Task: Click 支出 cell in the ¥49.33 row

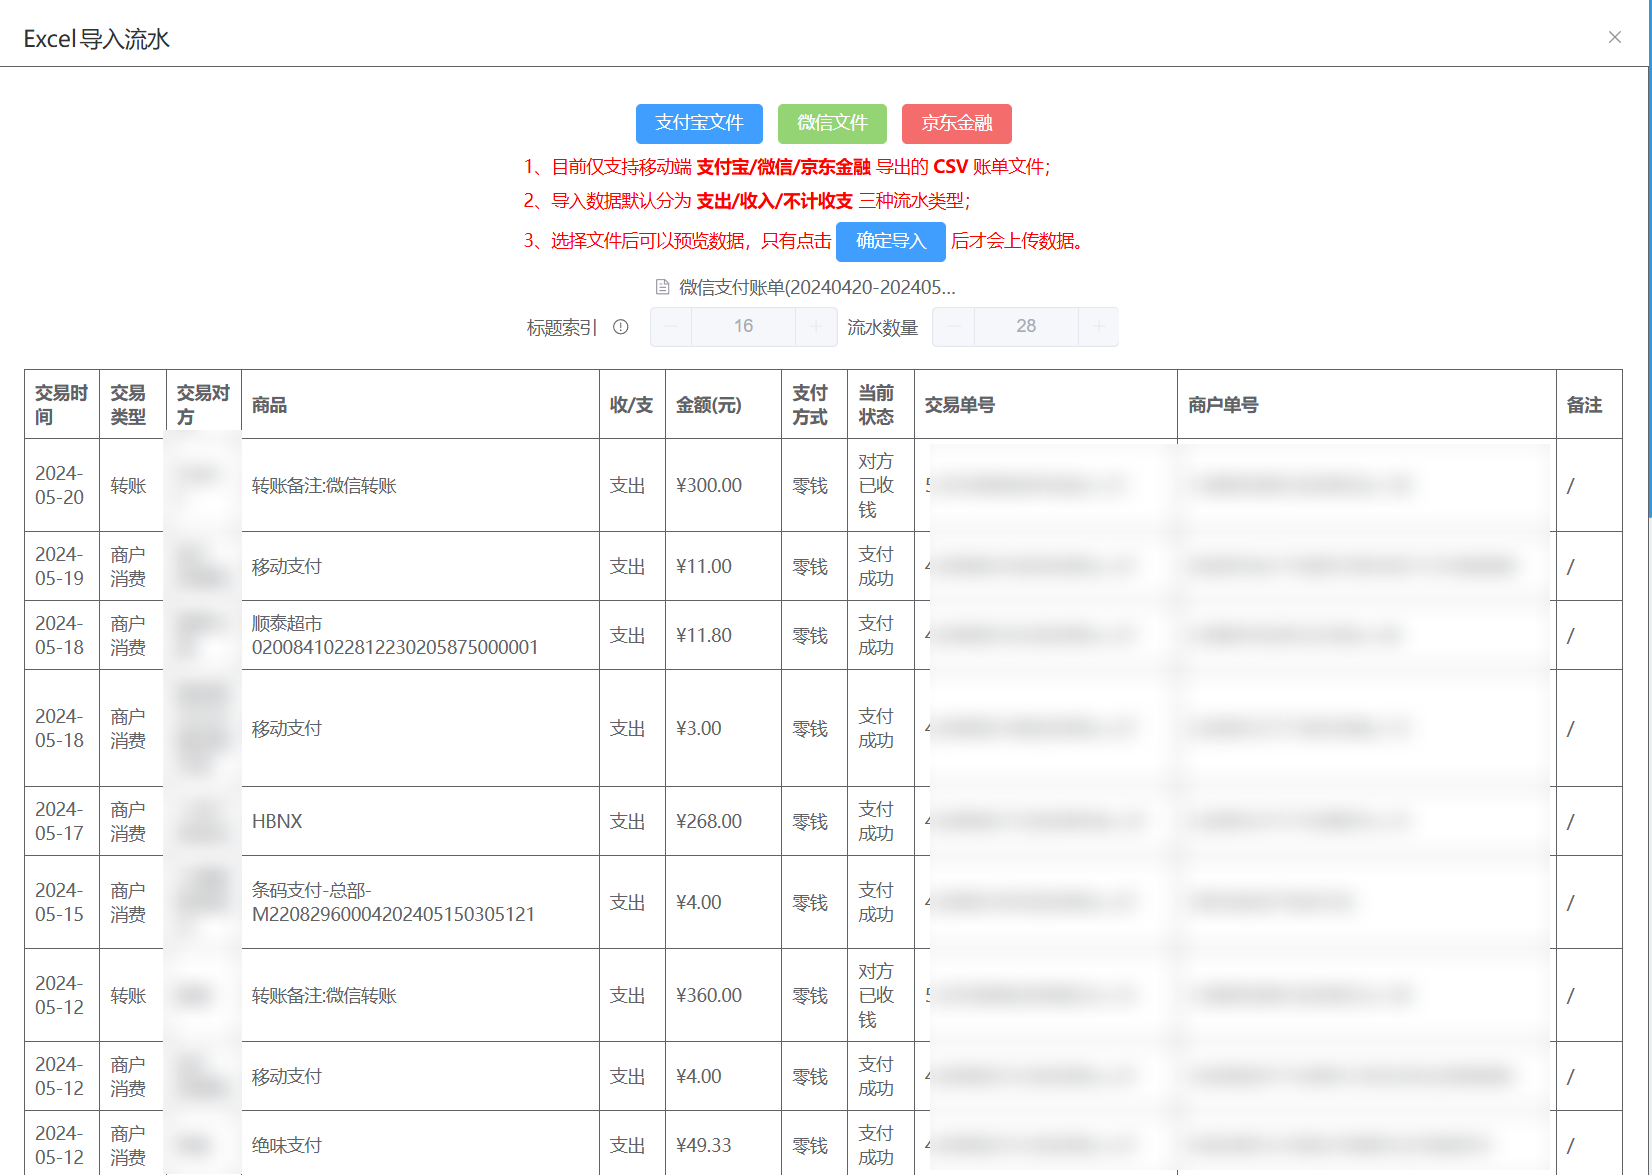Action: tap(633, 1145)
